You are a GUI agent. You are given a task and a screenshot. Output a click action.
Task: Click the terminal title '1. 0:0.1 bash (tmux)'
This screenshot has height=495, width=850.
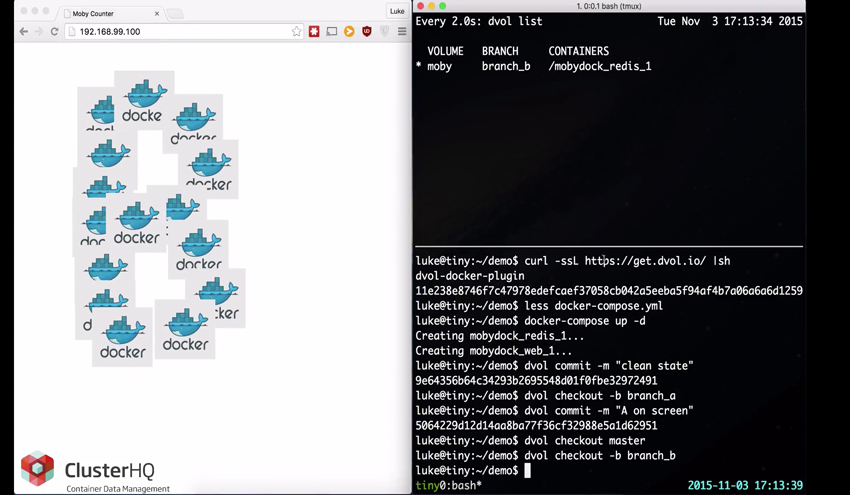coord(609,6)
